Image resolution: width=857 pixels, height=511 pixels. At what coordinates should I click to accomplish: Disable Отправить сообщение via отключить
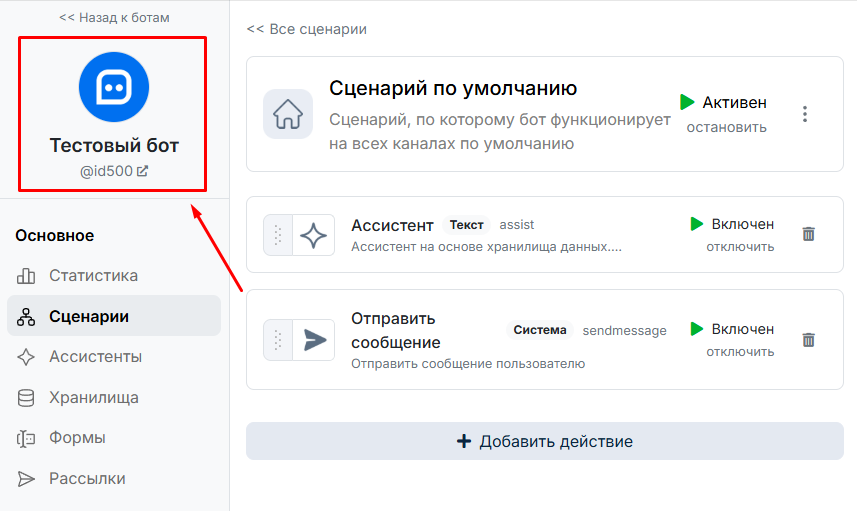coord(740,351)
